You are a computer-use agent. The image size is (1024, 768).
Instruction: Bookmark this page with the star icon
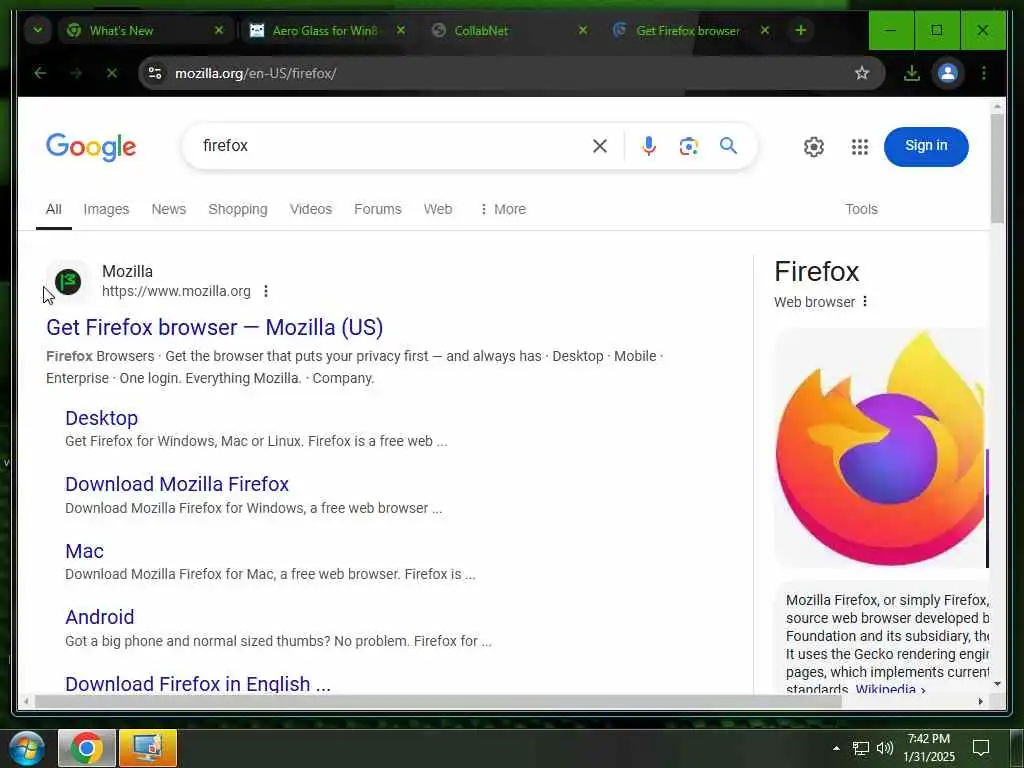862,73
